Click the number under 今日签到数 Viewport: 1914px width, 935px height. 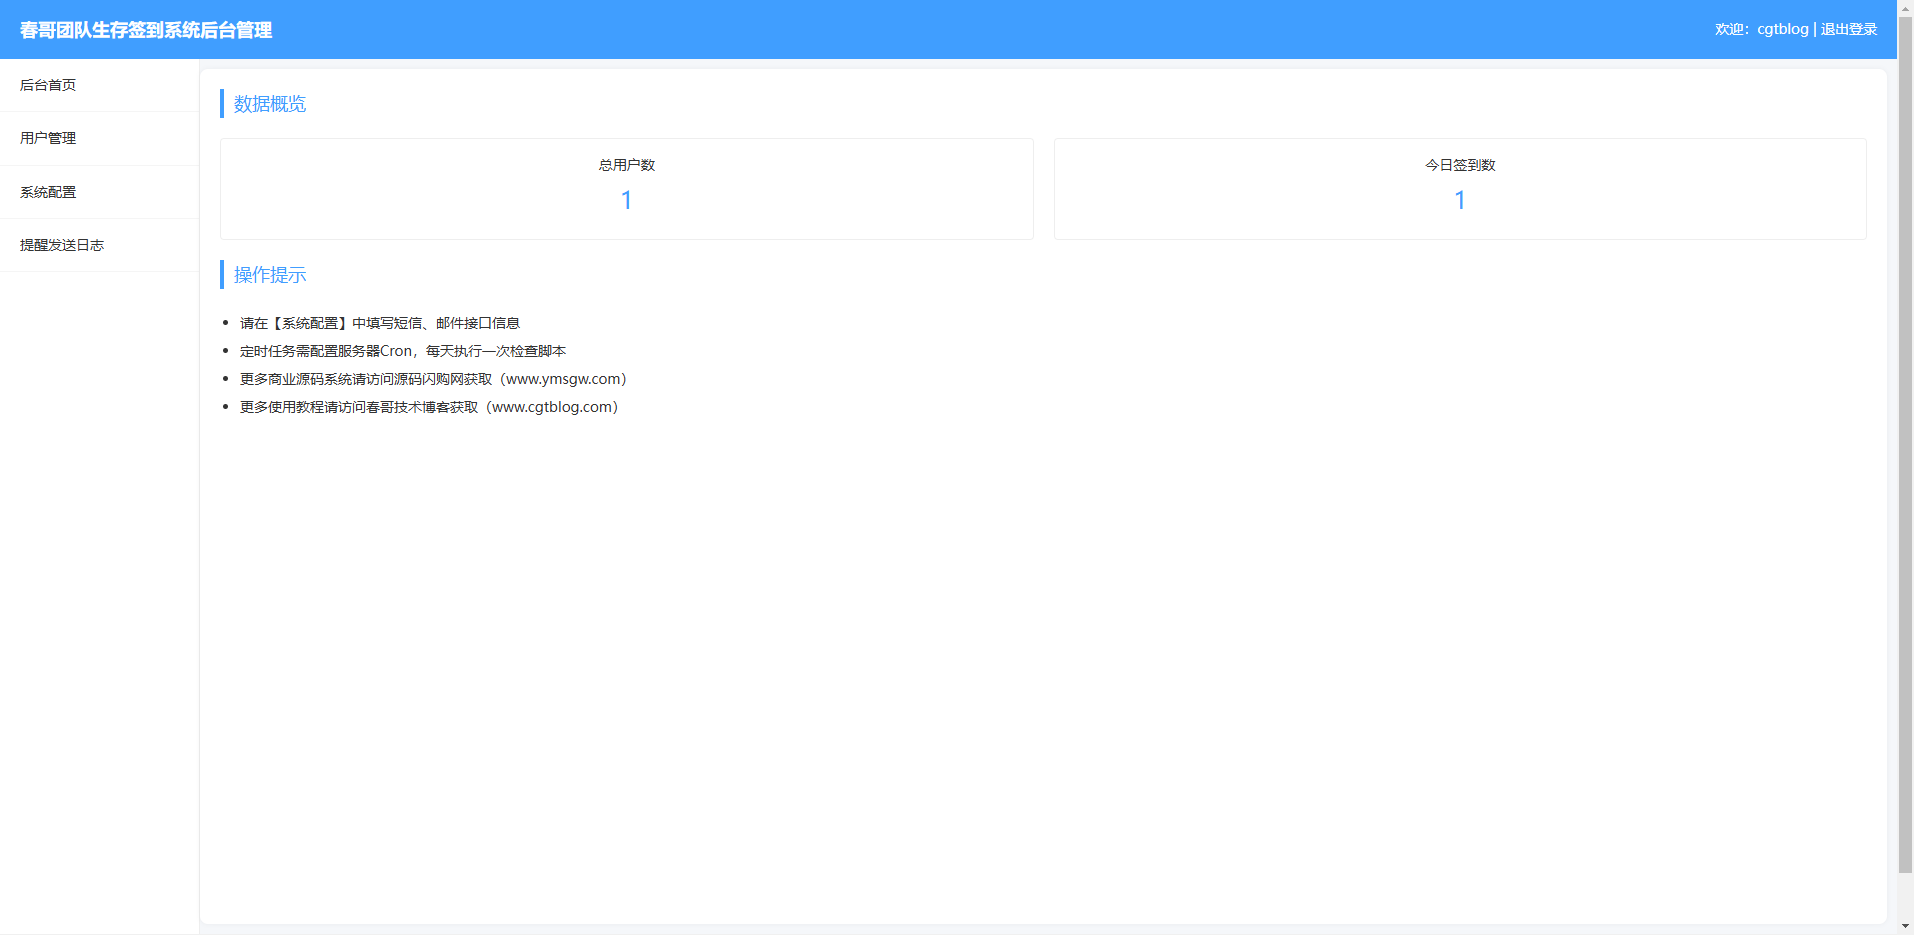click(1460, 200)
